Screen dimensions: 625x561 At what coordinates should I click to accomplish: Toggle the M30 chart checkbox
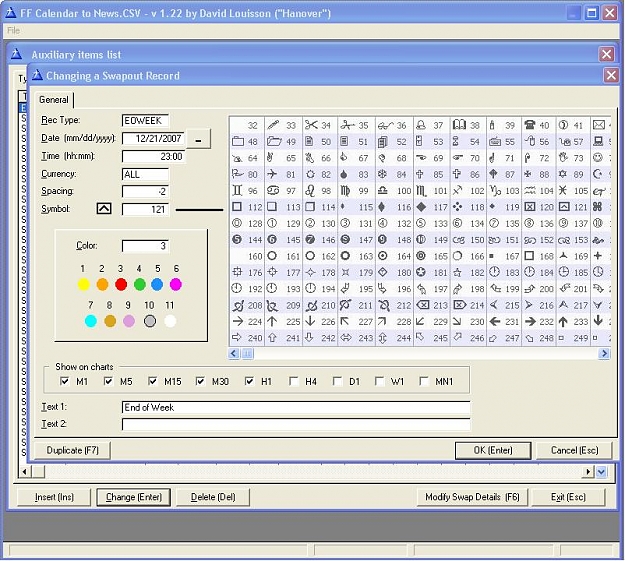coord(200,381)
